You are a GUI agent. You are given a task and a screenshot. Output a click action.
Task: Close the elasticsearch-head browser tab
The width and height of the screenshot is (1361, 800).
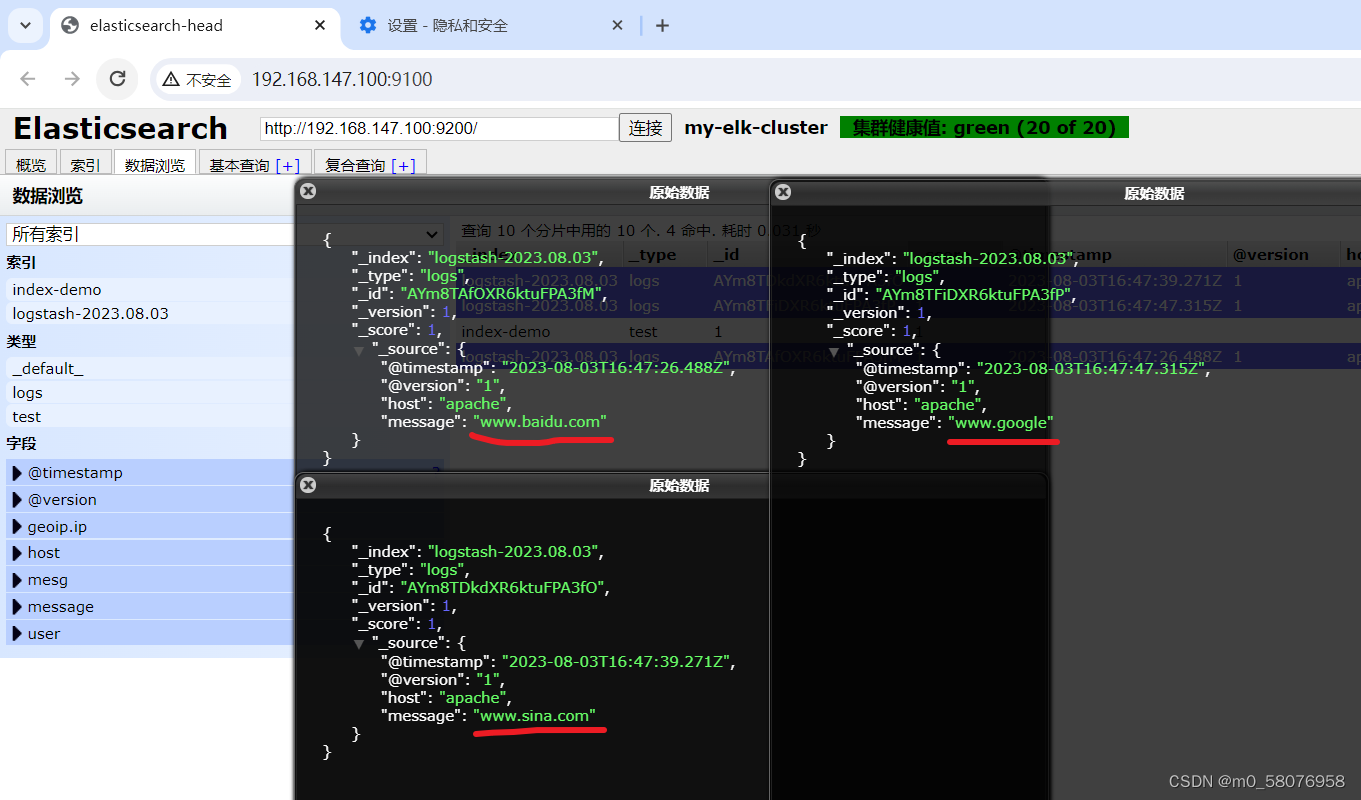(320, 26)
